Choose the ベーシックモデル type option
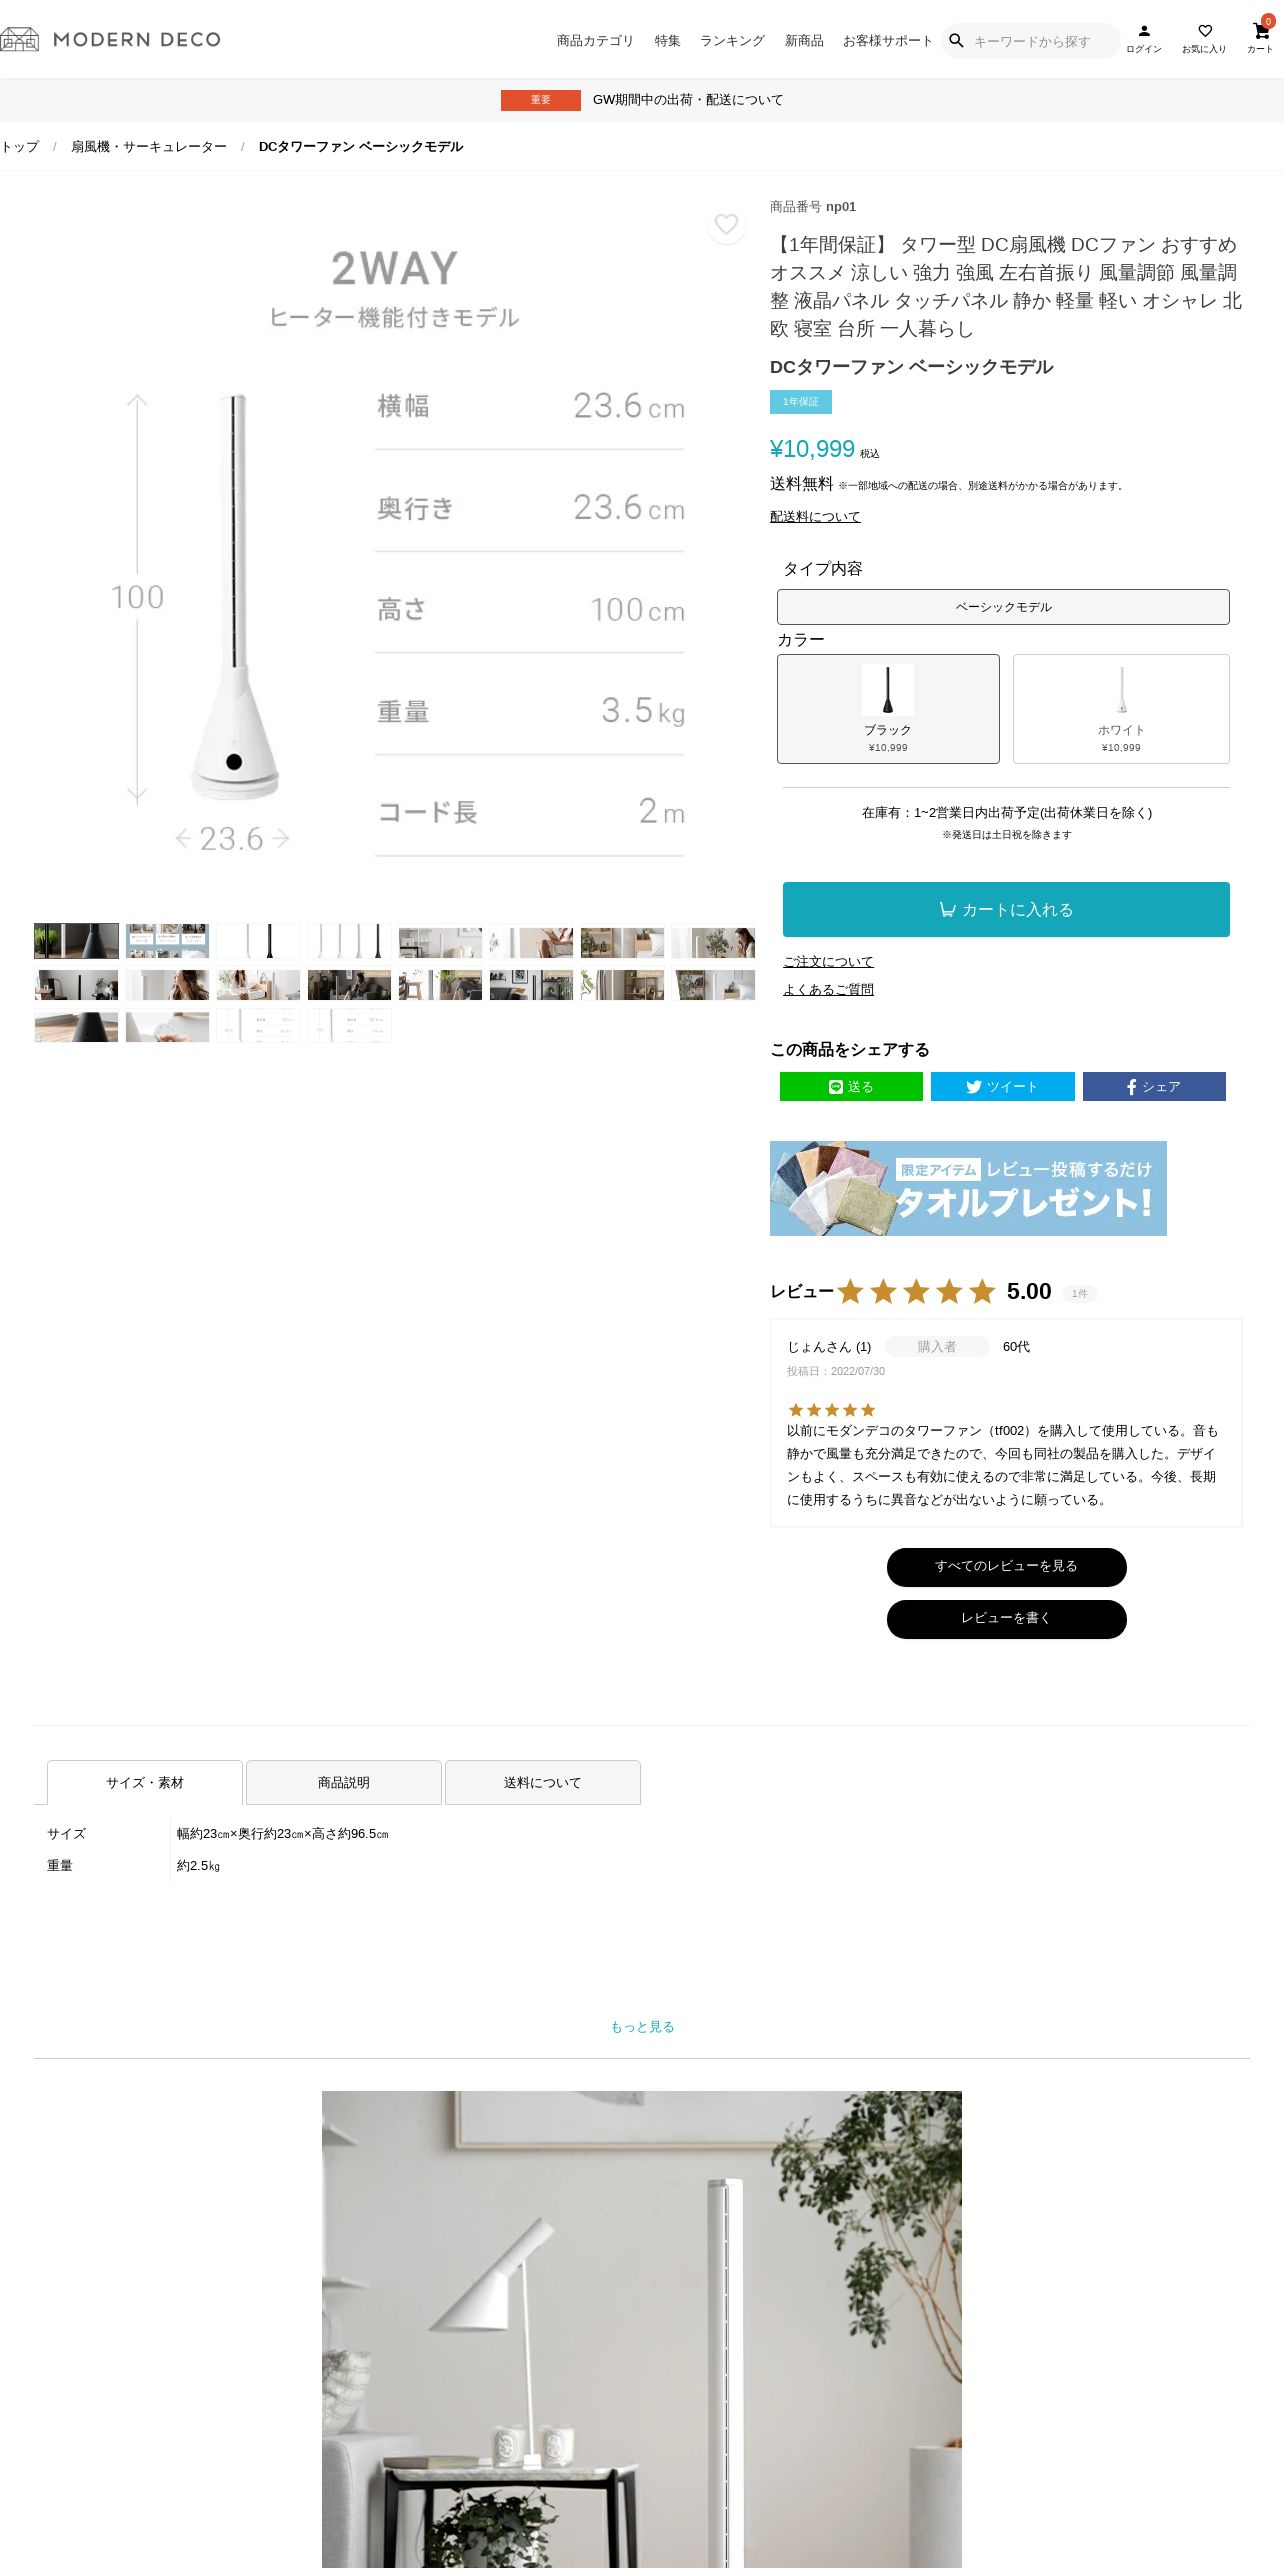The width and height of the screenshot is (1284, 2568). point(1003,607)
